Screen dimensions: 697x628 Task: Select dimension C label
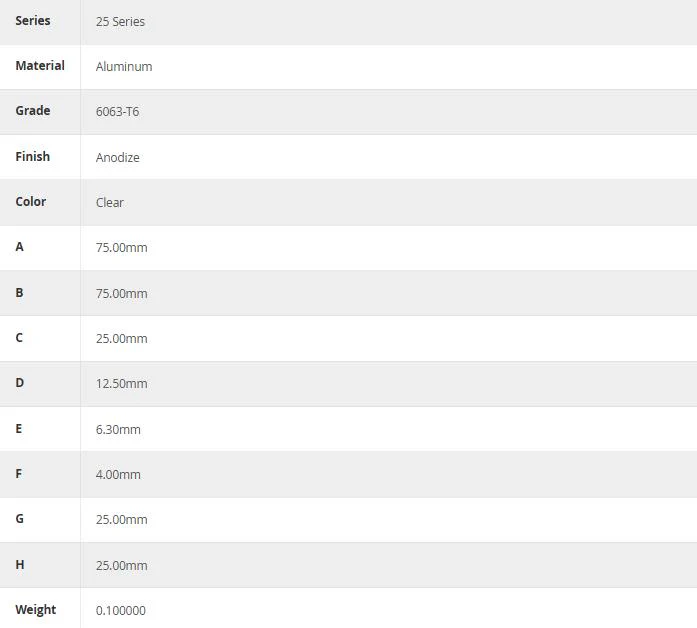19,338
